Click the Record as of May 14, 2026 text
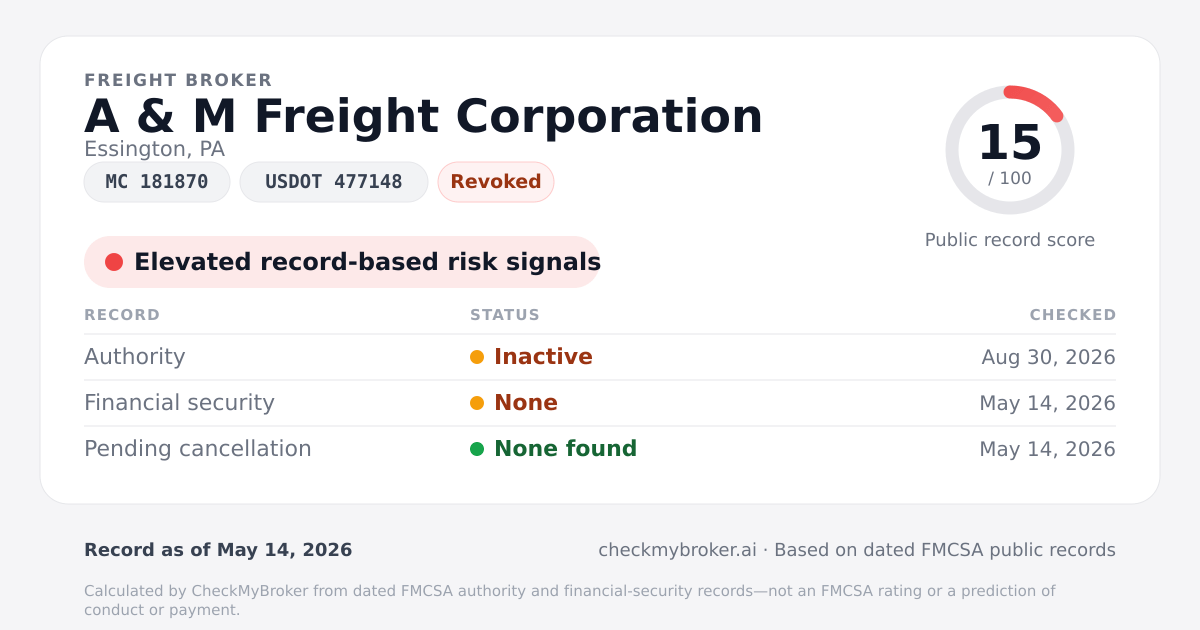Viewport: 1200px width, 630px height. pos(218,550)
